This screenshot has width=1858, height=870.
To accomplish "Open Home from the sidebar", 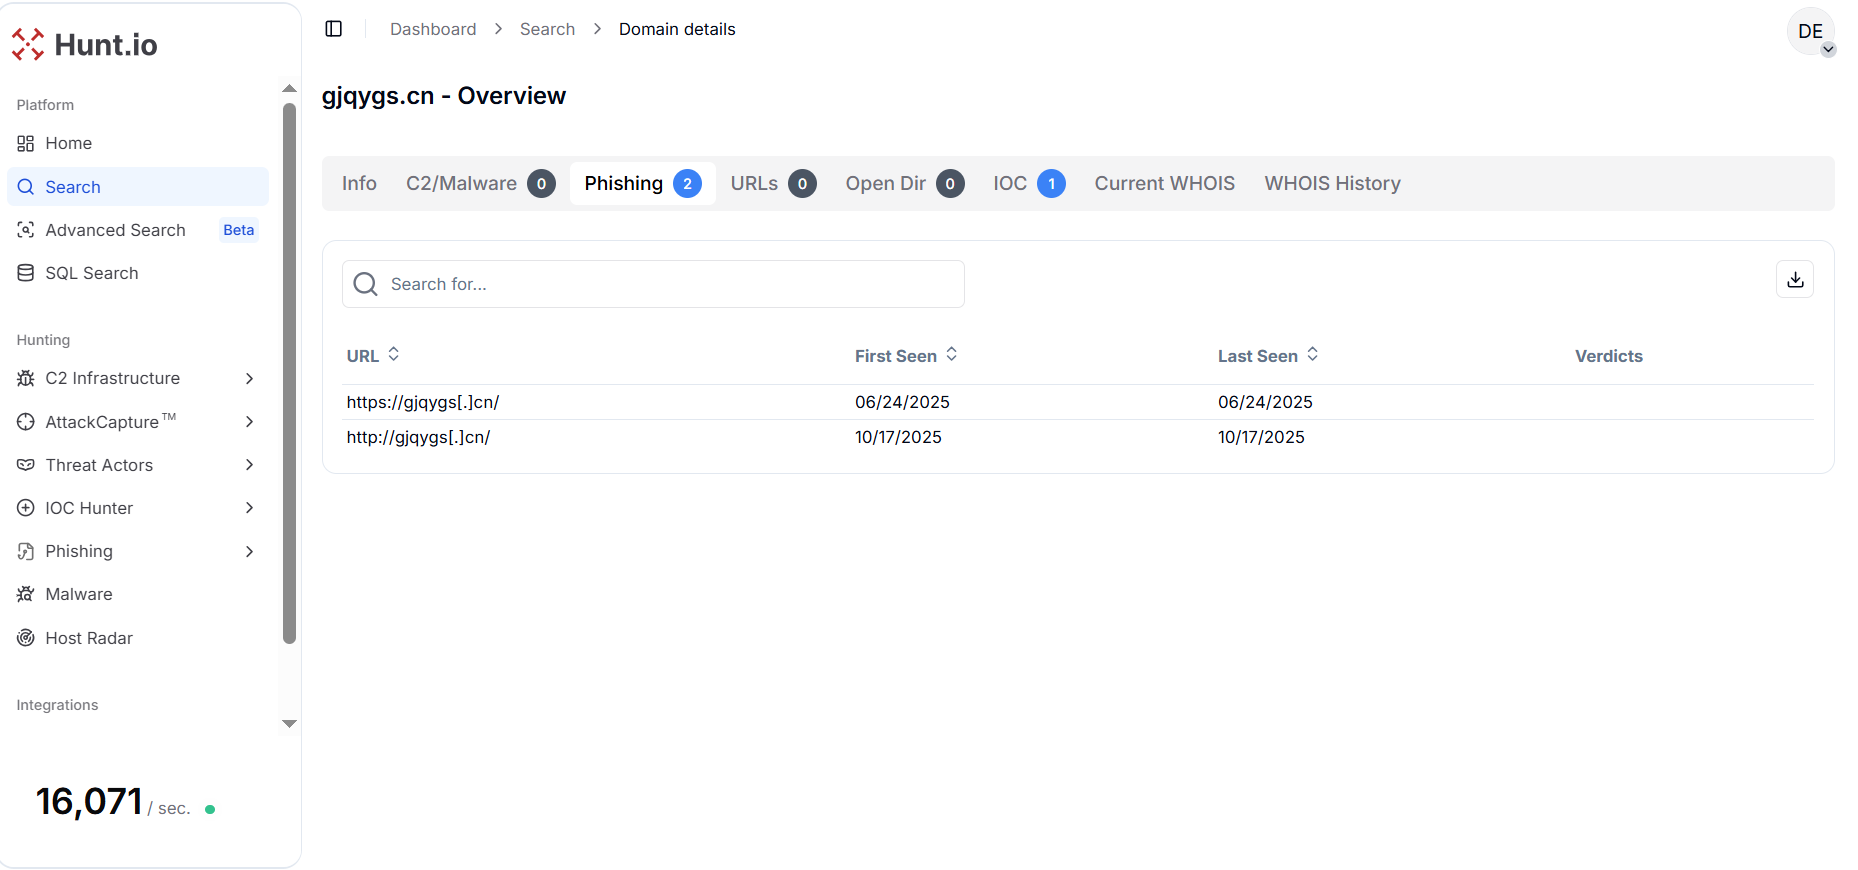I will coord(68,143).
